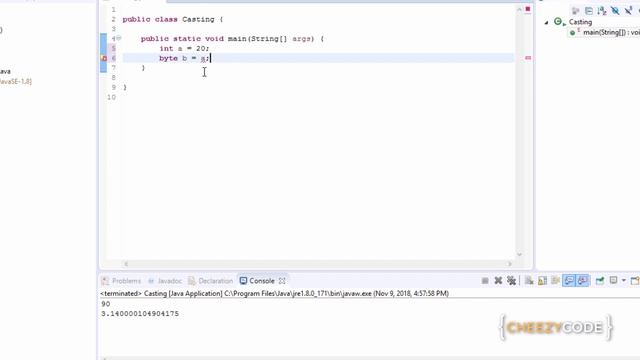Click Open Console icon at toolbar edge
The image size is (640, 360).
tap(635, 281)
